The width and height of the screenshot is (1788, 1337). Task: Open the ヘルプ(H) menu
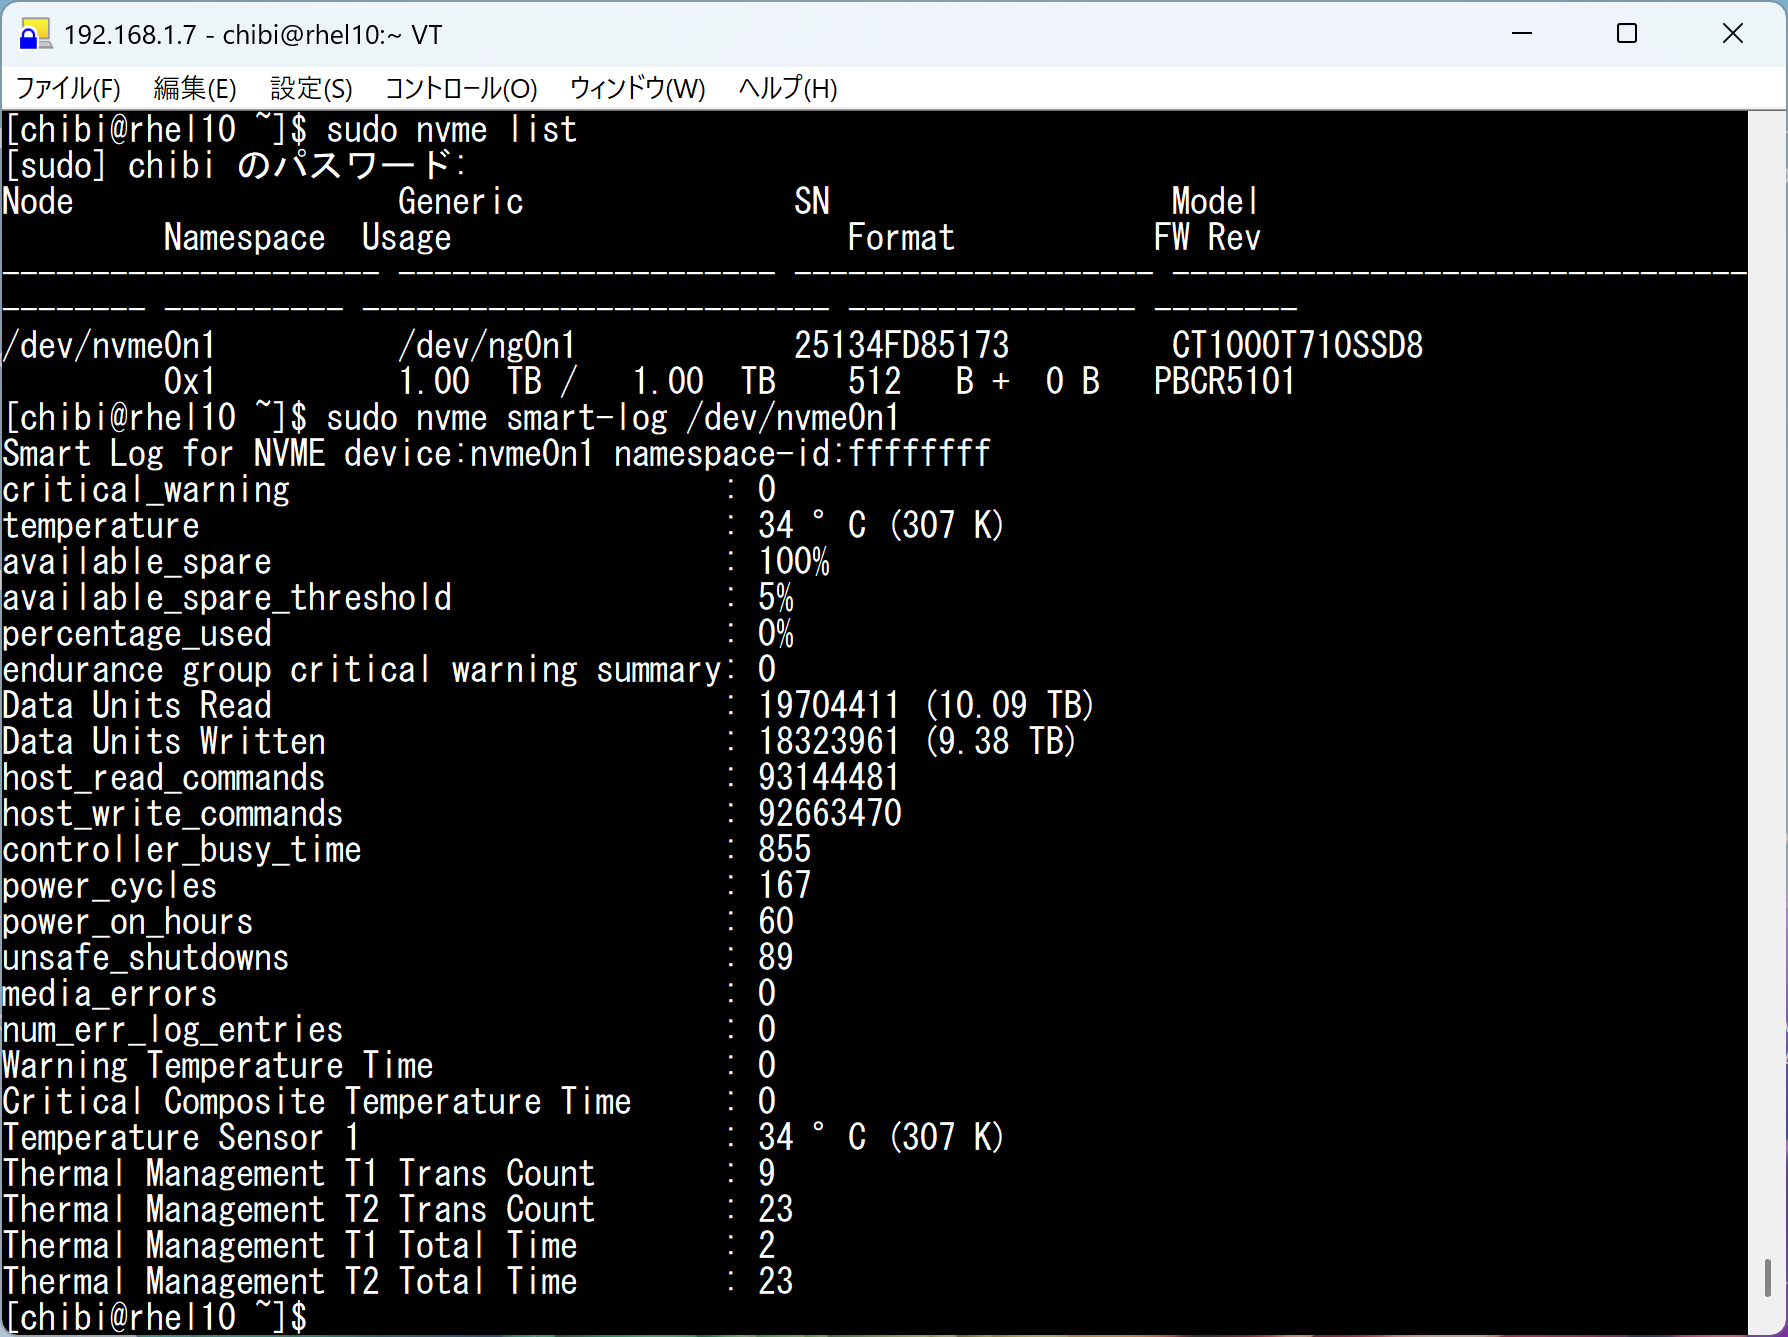pos(787,89)
